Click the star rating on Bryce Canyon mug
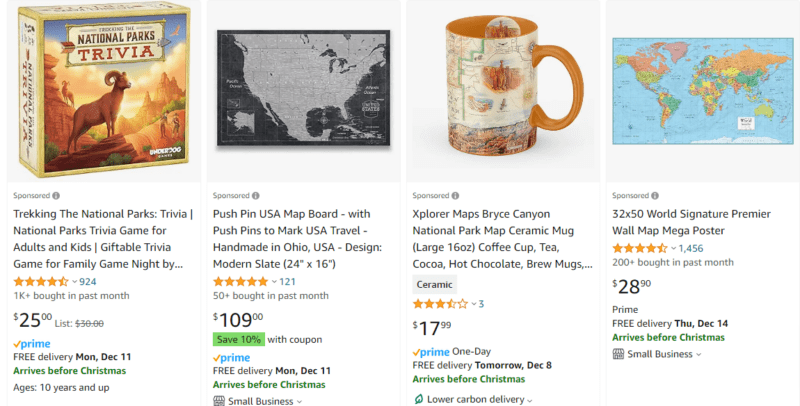This screenshot has width=800, height=406. (440, 303)
